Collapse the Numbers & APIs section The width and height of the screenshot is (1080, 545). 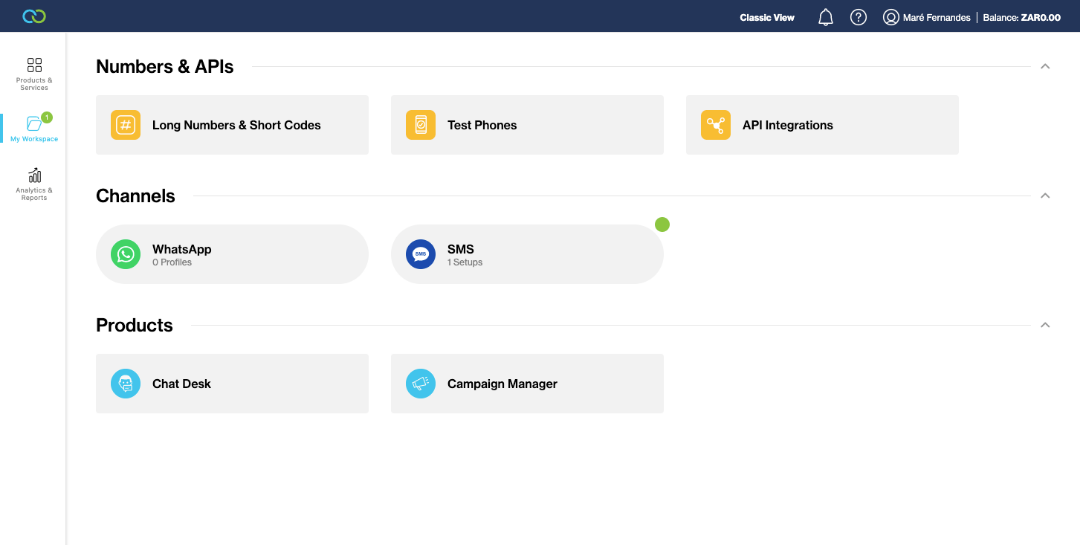[x=1045, y=67]
